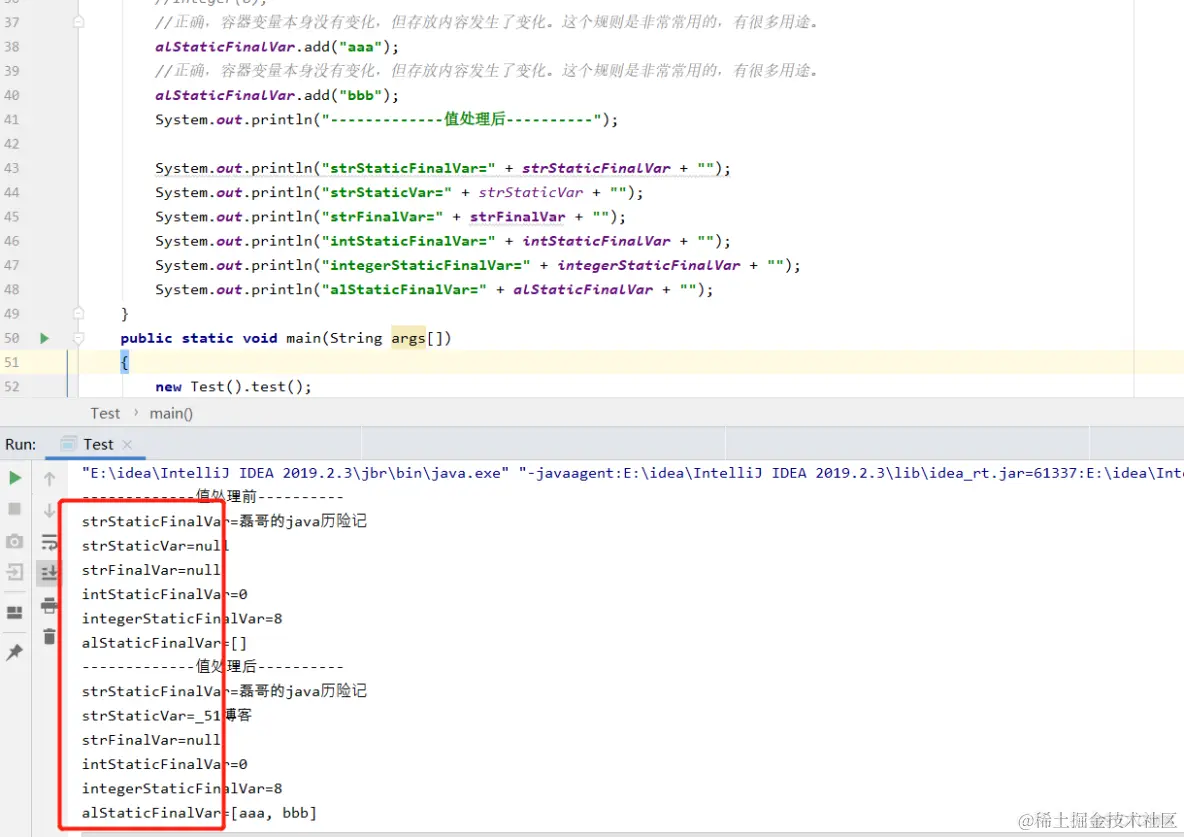Click Test in the breadcrumb bar
The height and width of the screenshot is (837, 1184).
(x=104, y=413)
